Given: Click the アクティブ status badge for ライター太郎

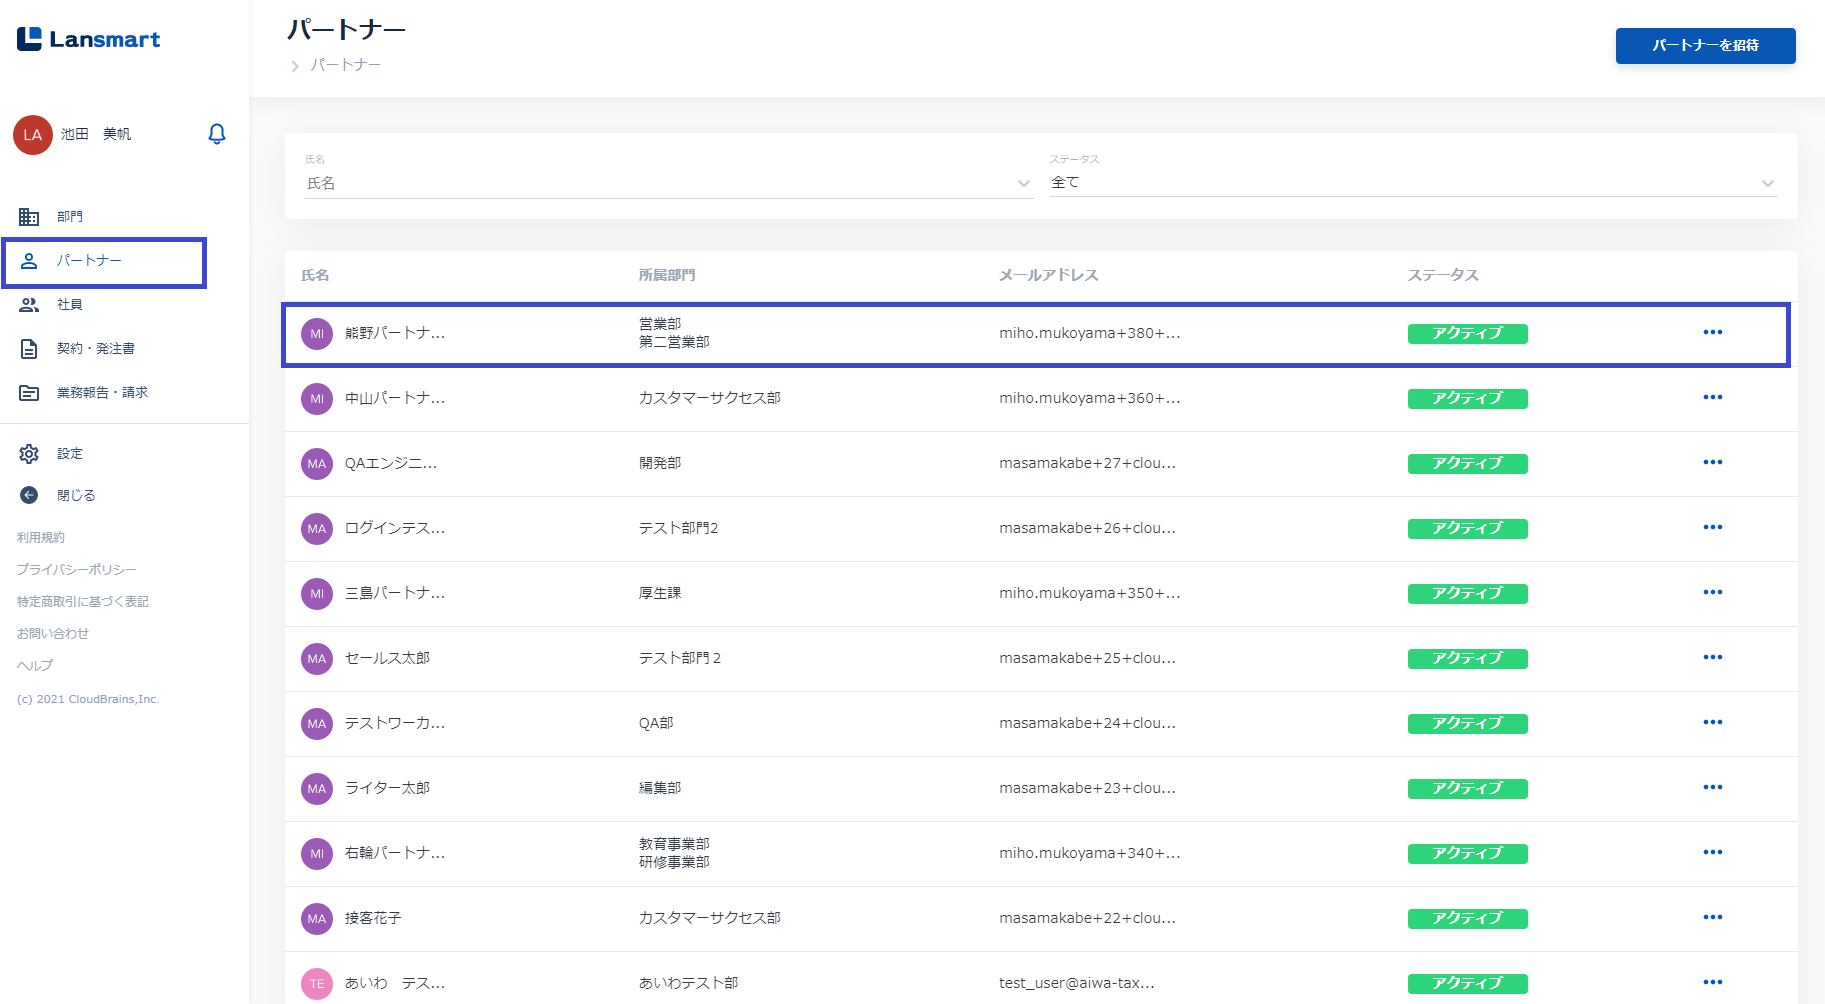Looking at the screenshot, I should [x=1467, y=789].
